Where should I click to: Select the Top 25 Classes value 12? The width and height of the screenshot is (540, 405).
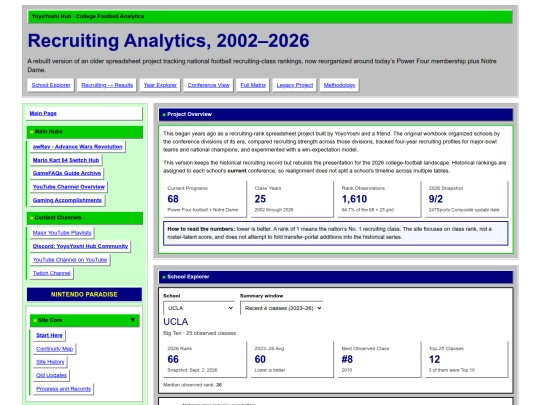434,359
